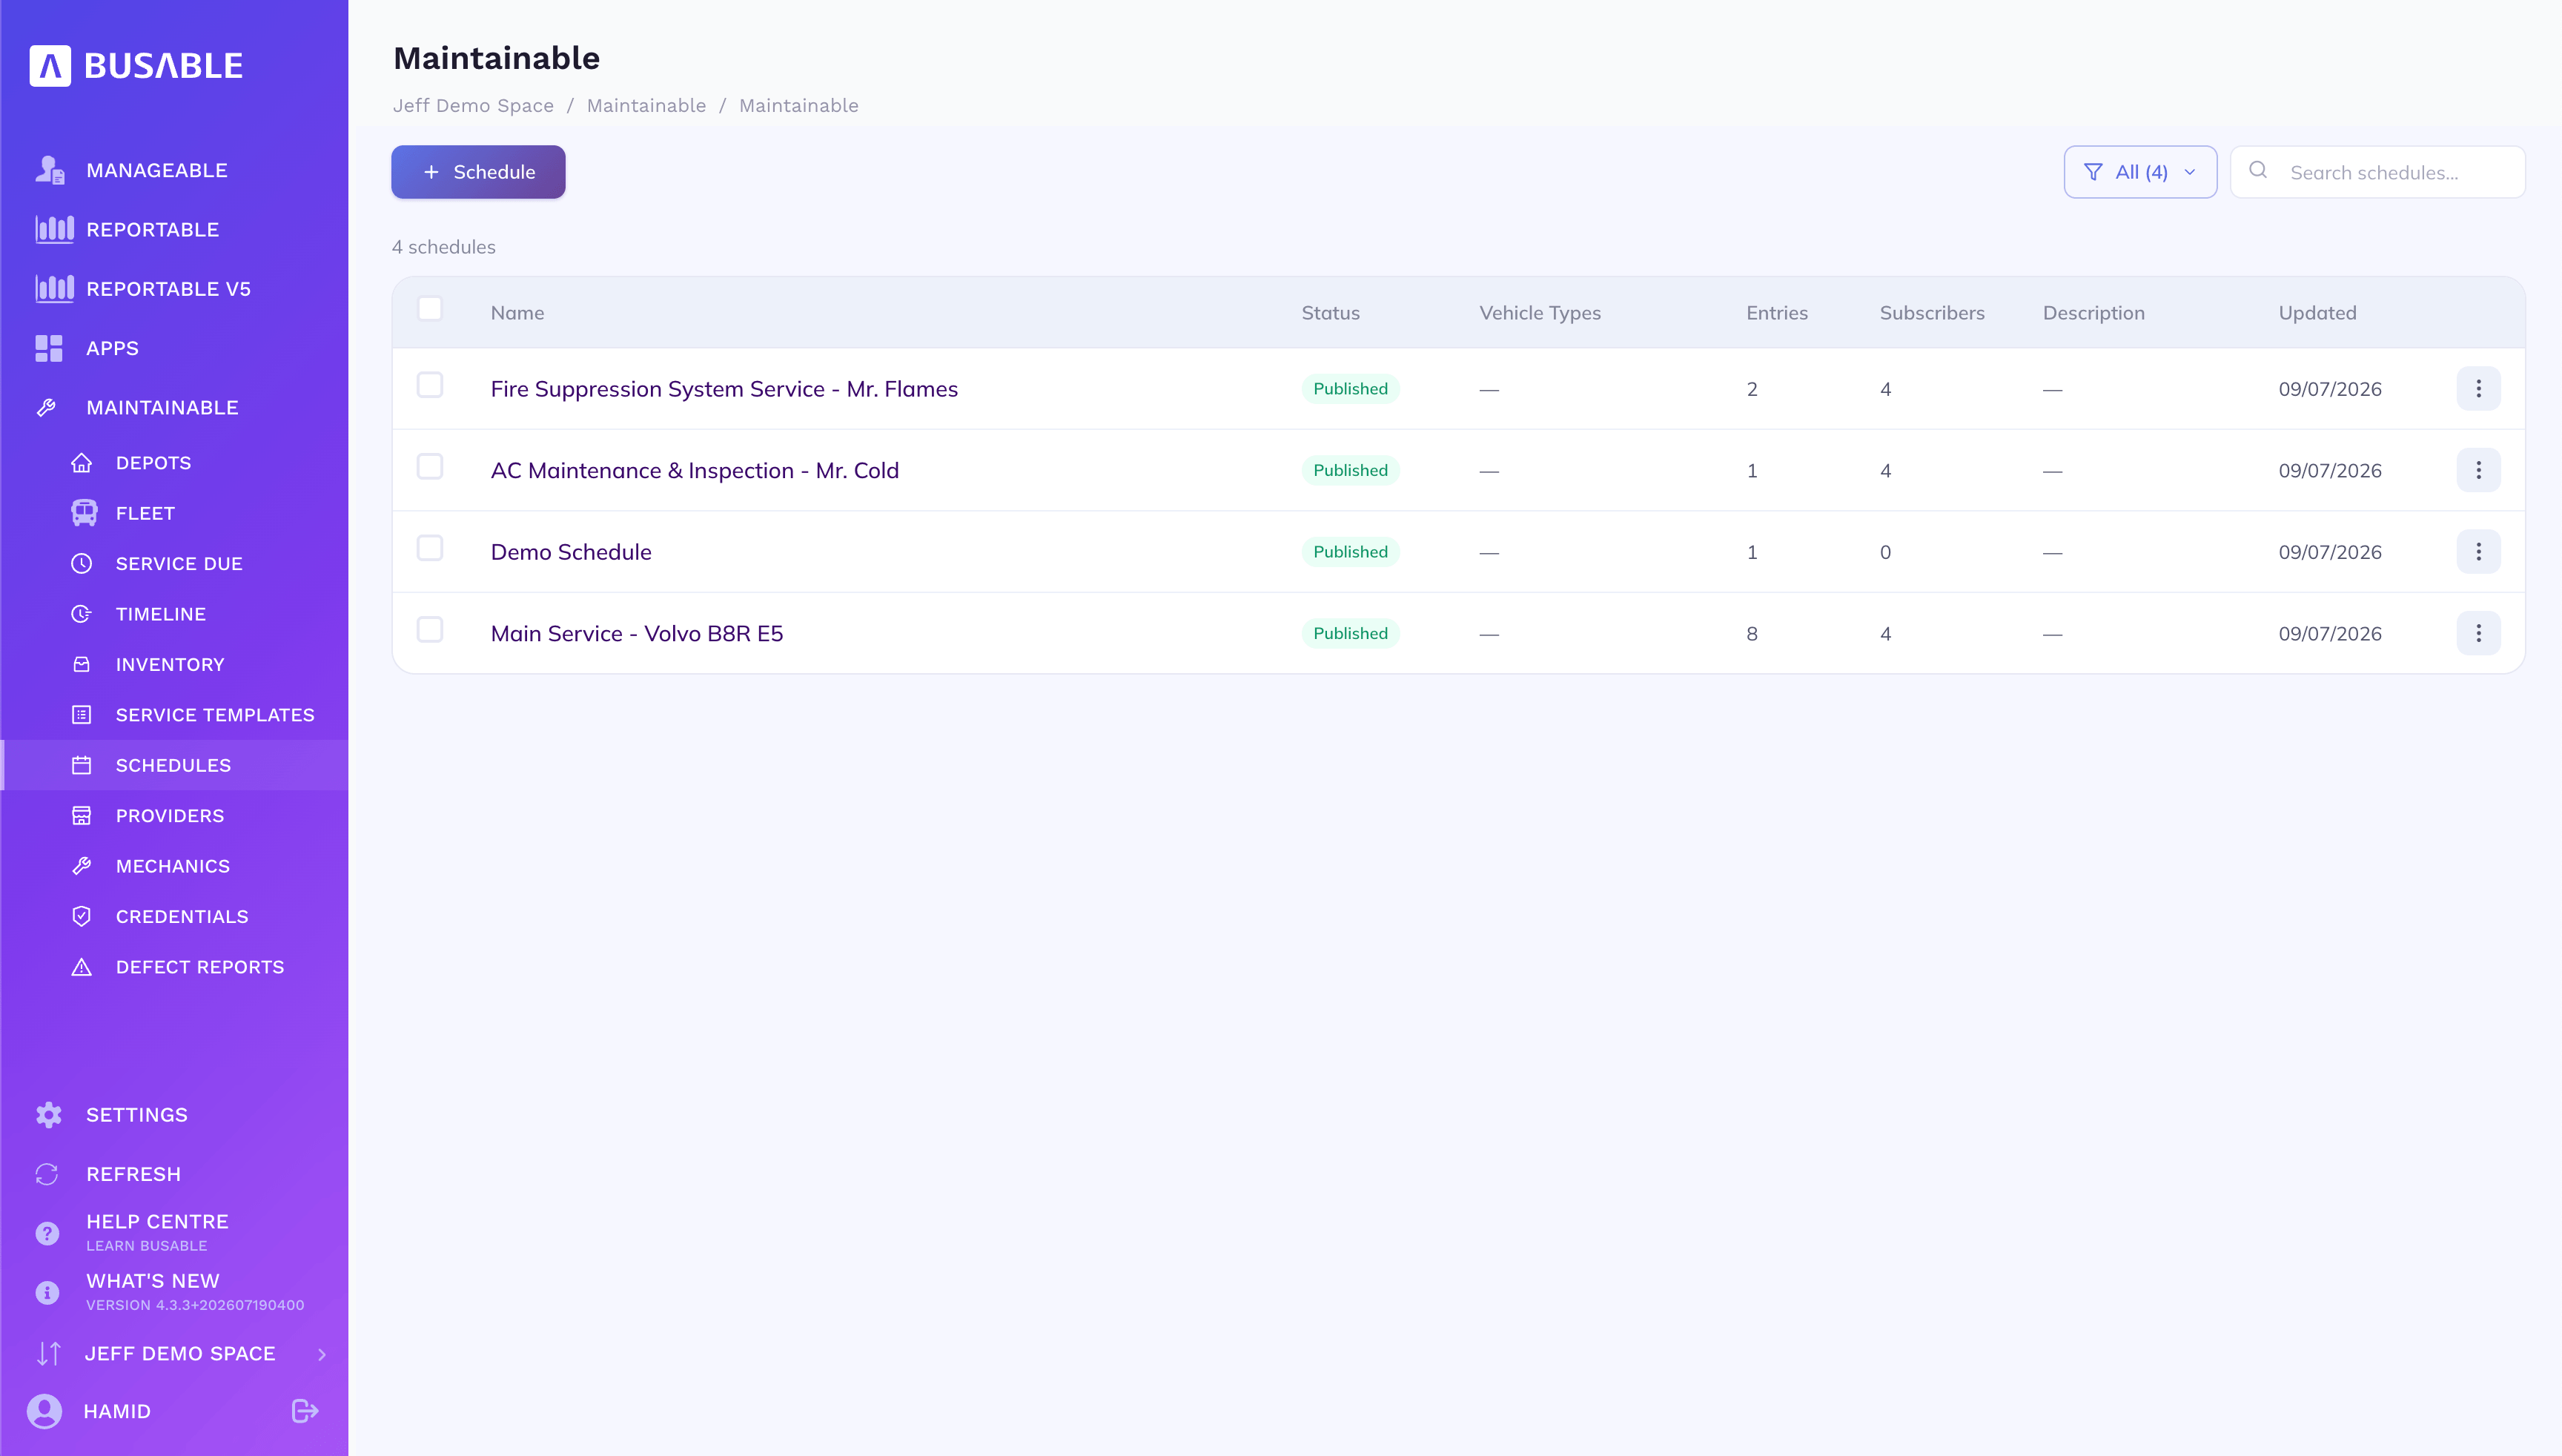
Task: Click the Defect Reports warning icon
Action: [82, 967]
